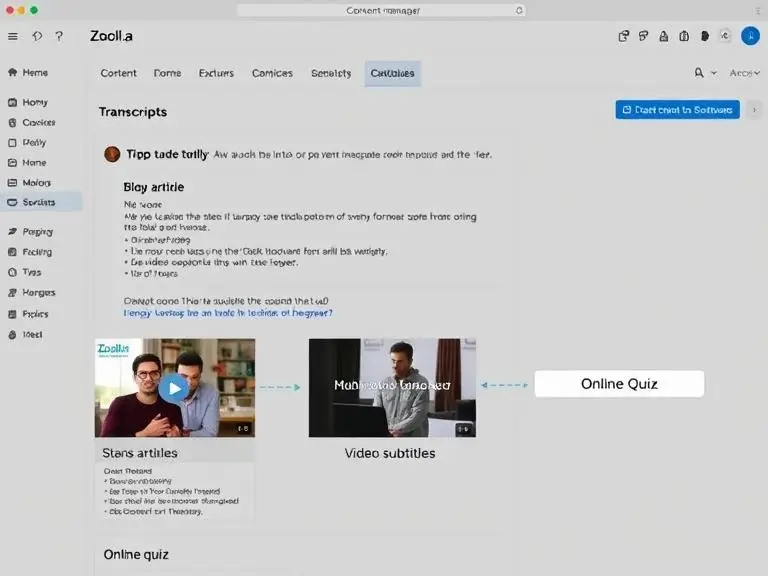Open Cocices sidebar item
Viewport: 768px width, 576px height.
click(x=32, y=122)
